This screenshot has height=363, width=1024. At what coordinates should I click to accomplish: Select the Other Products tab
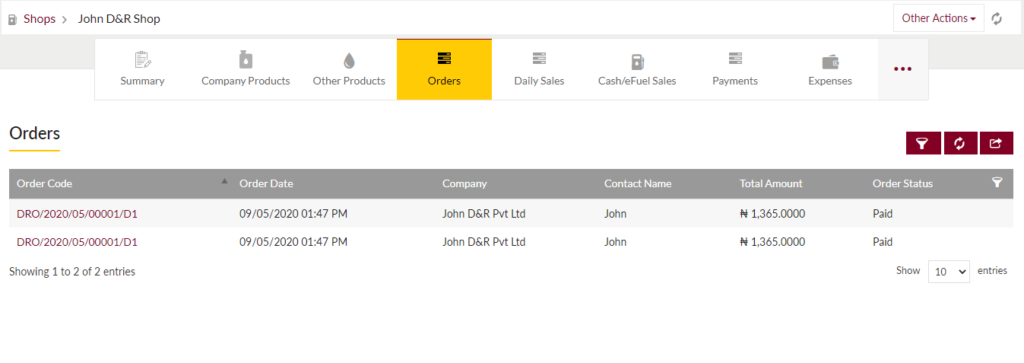click(x=349, y=69)
